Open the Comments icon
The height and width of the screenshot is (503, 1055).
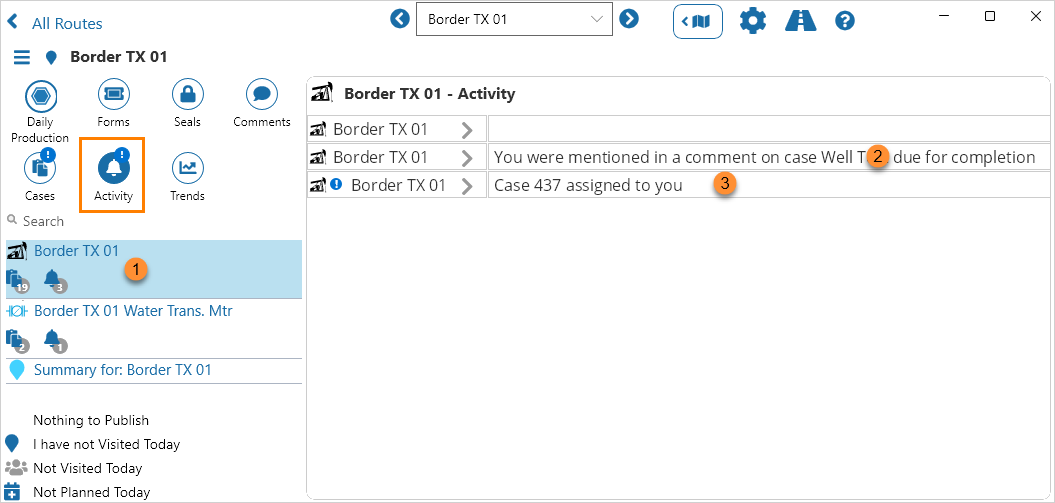coord(261,95)
